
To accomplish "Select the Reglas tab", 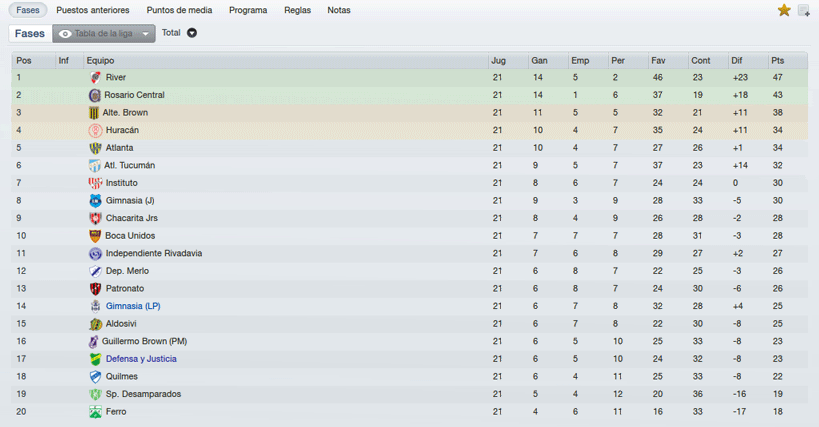I will (x=297, y=10).
